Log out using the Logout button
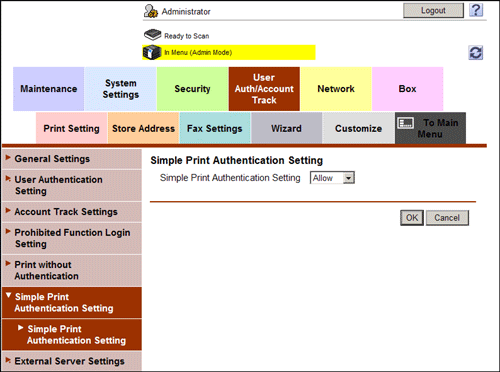Image resolution: width=500 pixels, height=372 pixels. [x=433, y=10]
